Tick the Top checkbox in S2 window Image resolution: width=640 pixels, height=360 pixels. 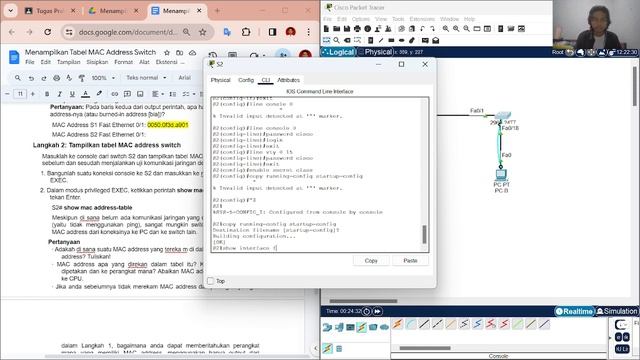tap(211, 281)
